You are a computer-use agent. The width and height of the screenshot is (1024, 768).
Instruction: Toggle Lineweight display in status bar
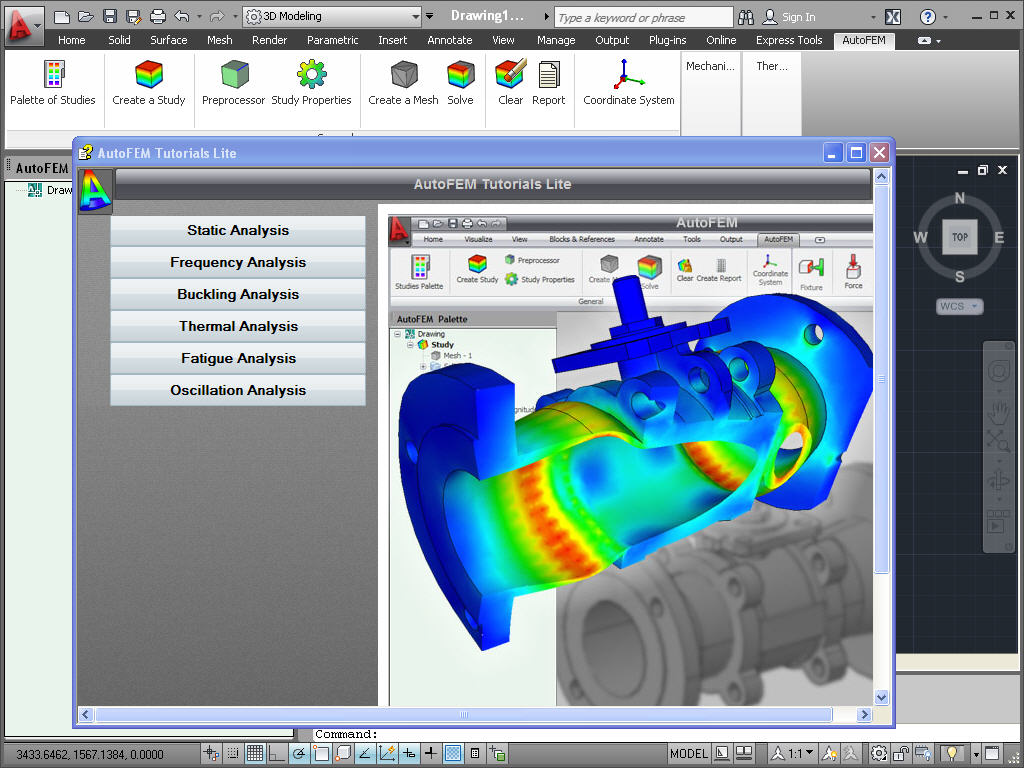[x=431, y=754]
